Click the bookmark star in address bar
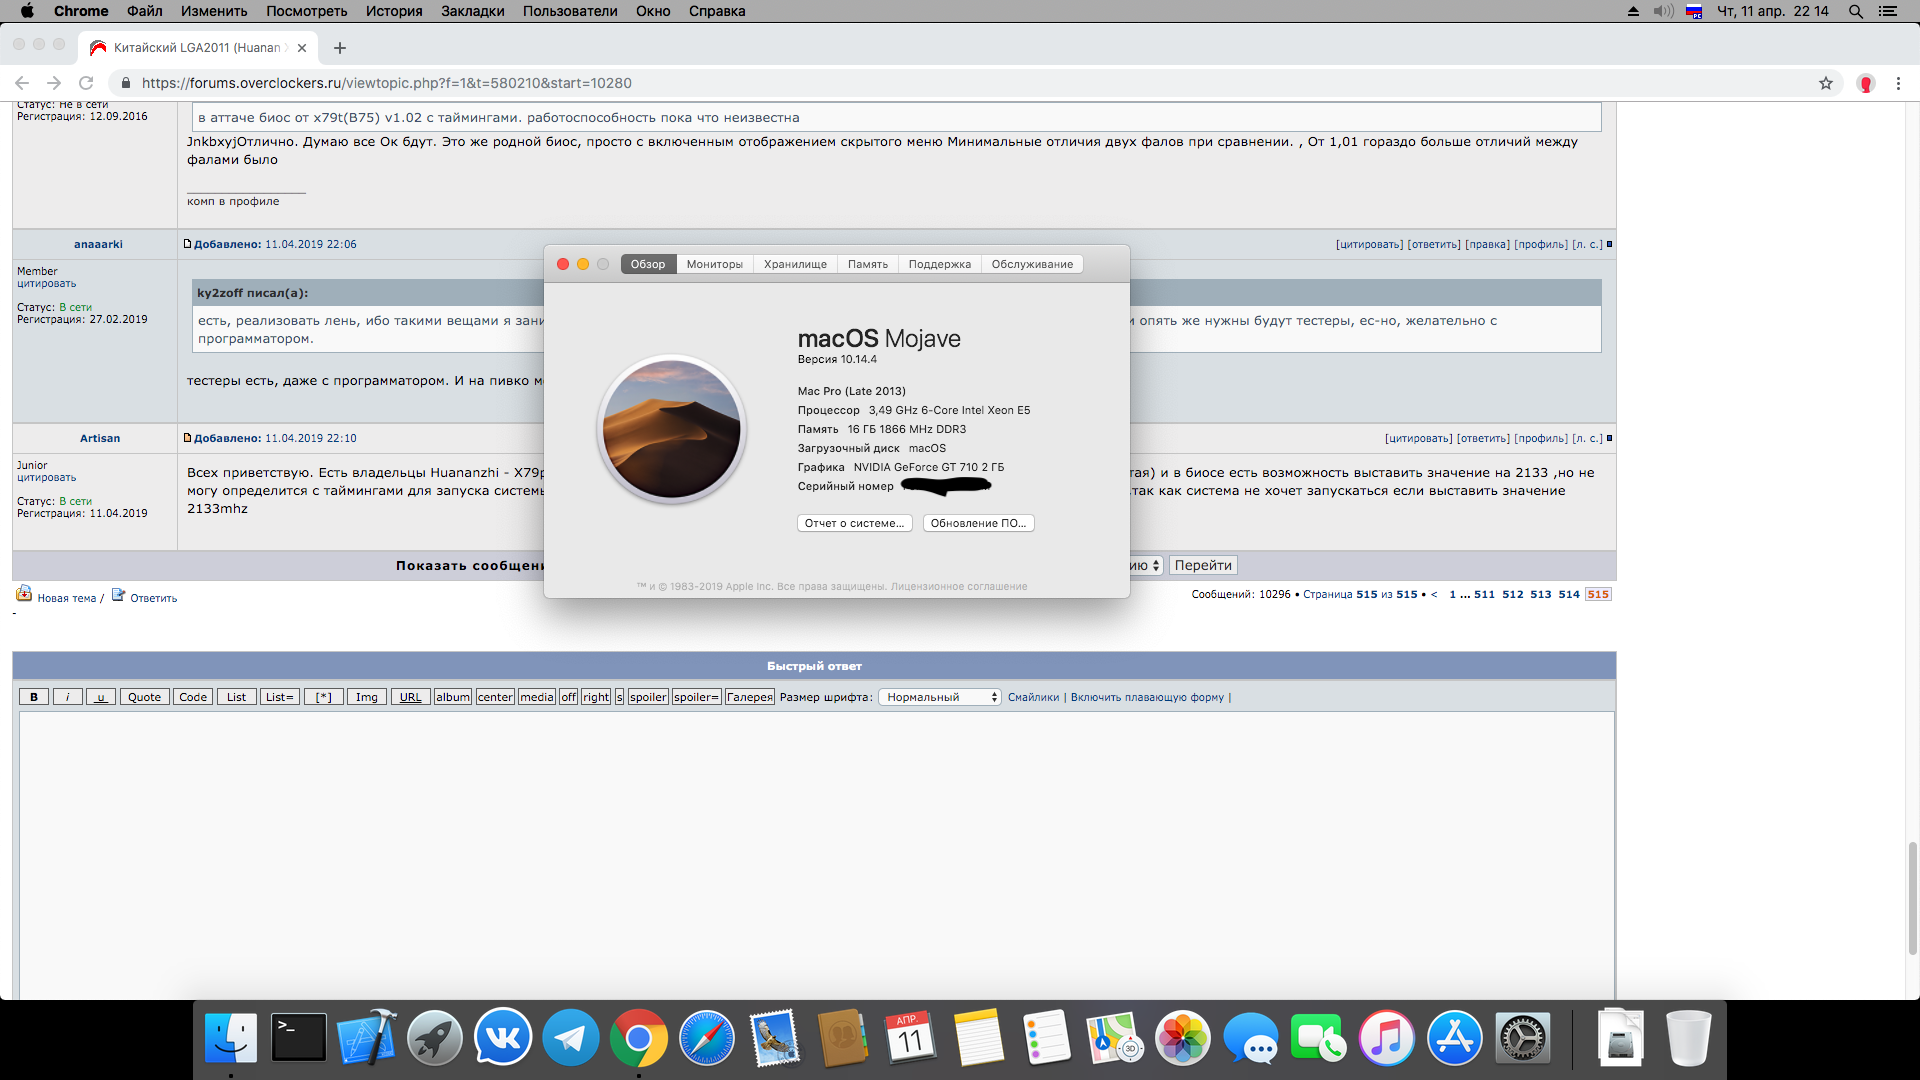The height and width of the screenshot is (1080, 1920). 1826,83
